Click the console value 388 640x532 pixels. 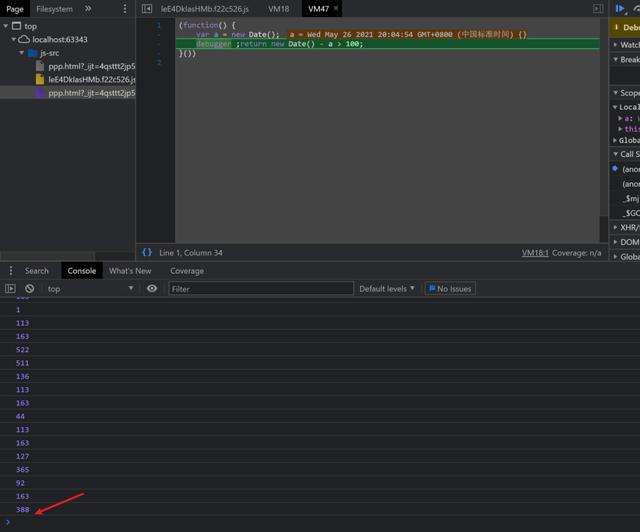22,510
